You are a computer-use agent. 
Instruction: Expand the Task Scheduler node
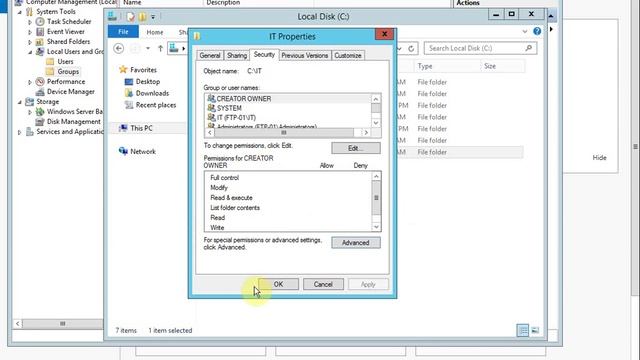[x=30, y=22]
